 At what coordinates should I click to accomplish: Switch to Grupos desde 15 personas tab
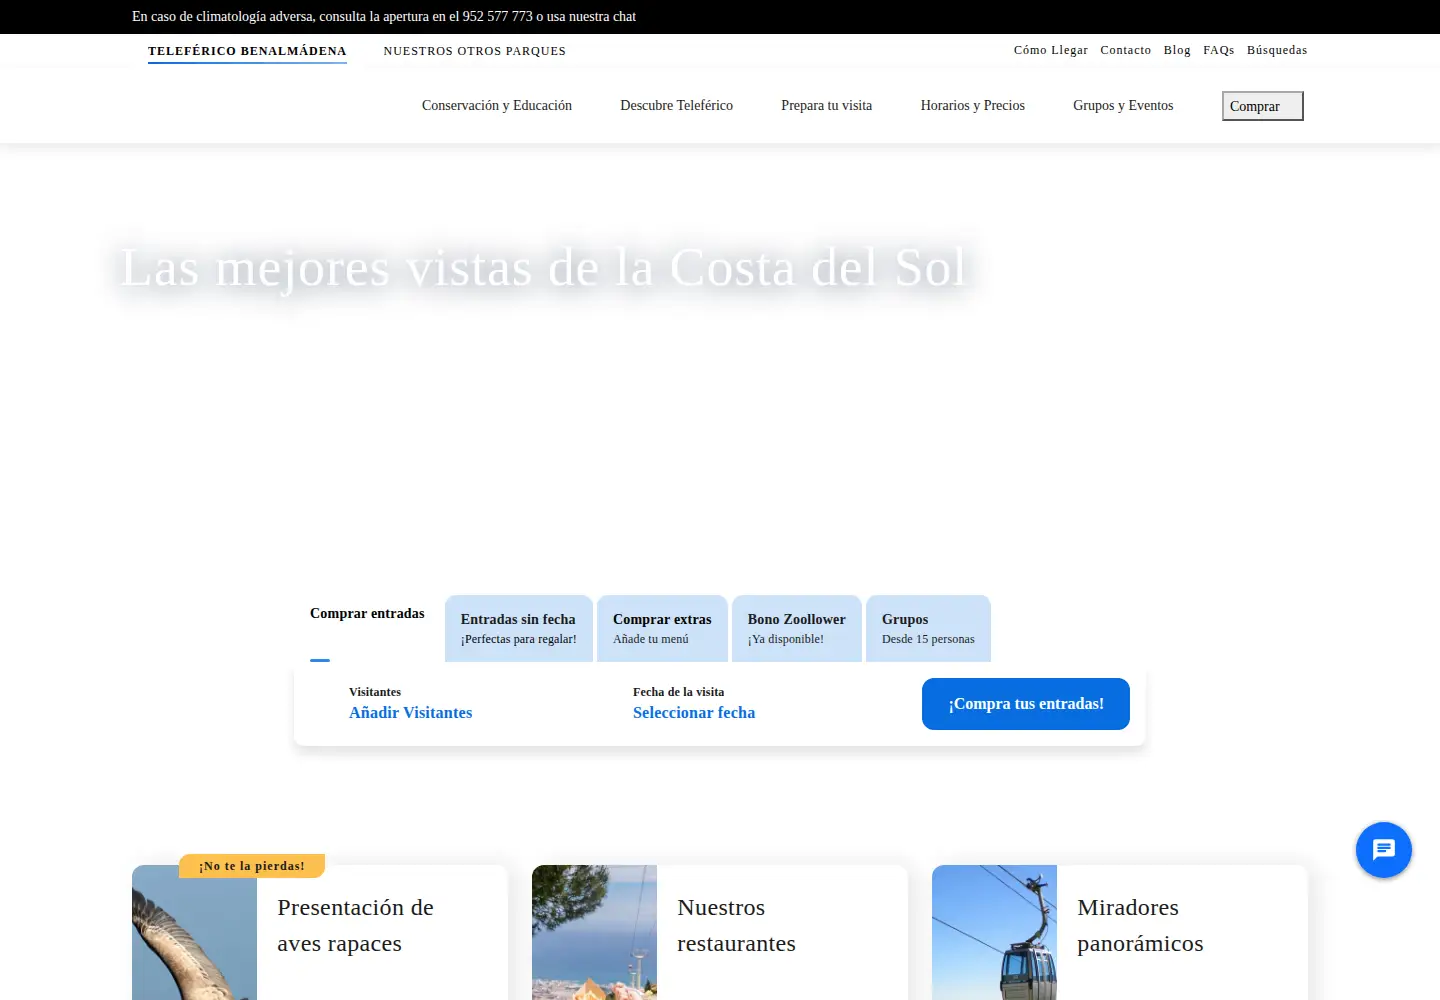coord(928,628)
